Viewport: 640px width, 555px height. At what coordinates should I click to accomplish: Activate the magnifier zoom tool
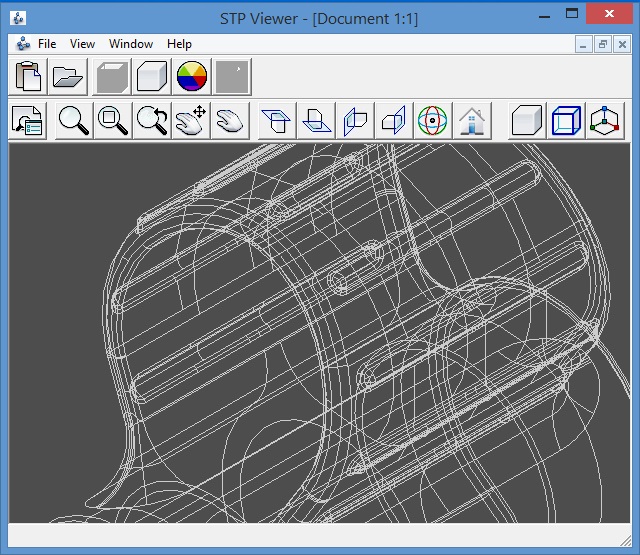[74, 121]
